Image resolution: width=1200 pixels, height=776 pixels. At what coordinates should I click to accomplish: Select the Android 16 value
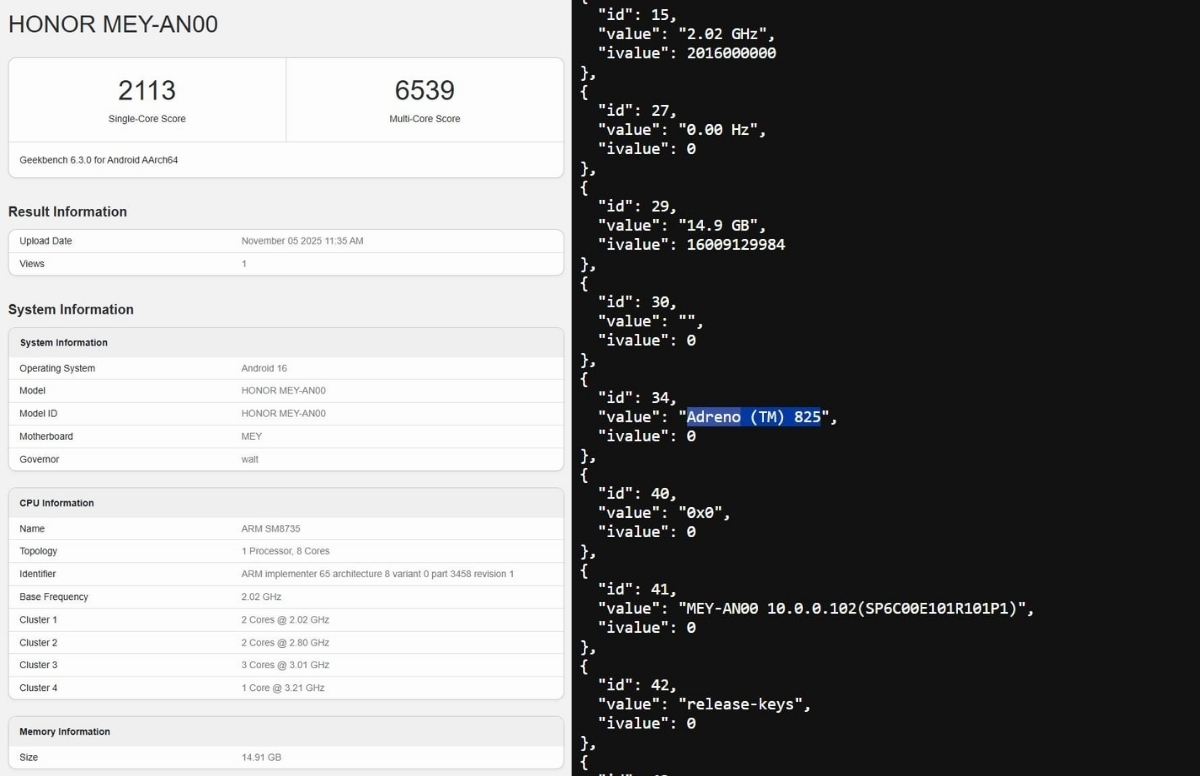click(x=264, y=368)
